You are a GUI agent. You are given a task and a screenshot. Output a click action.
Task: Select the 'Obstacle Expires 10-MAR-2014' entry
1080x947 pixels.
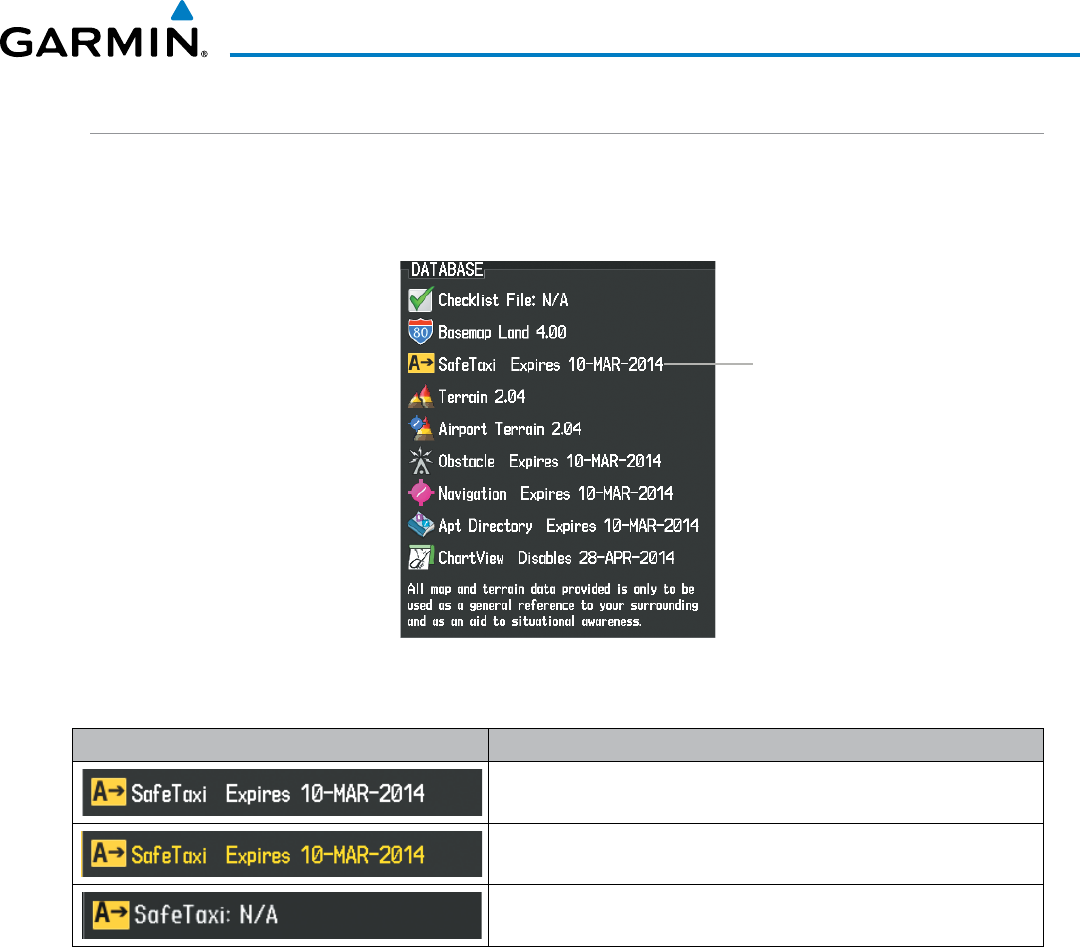point(550,461)
